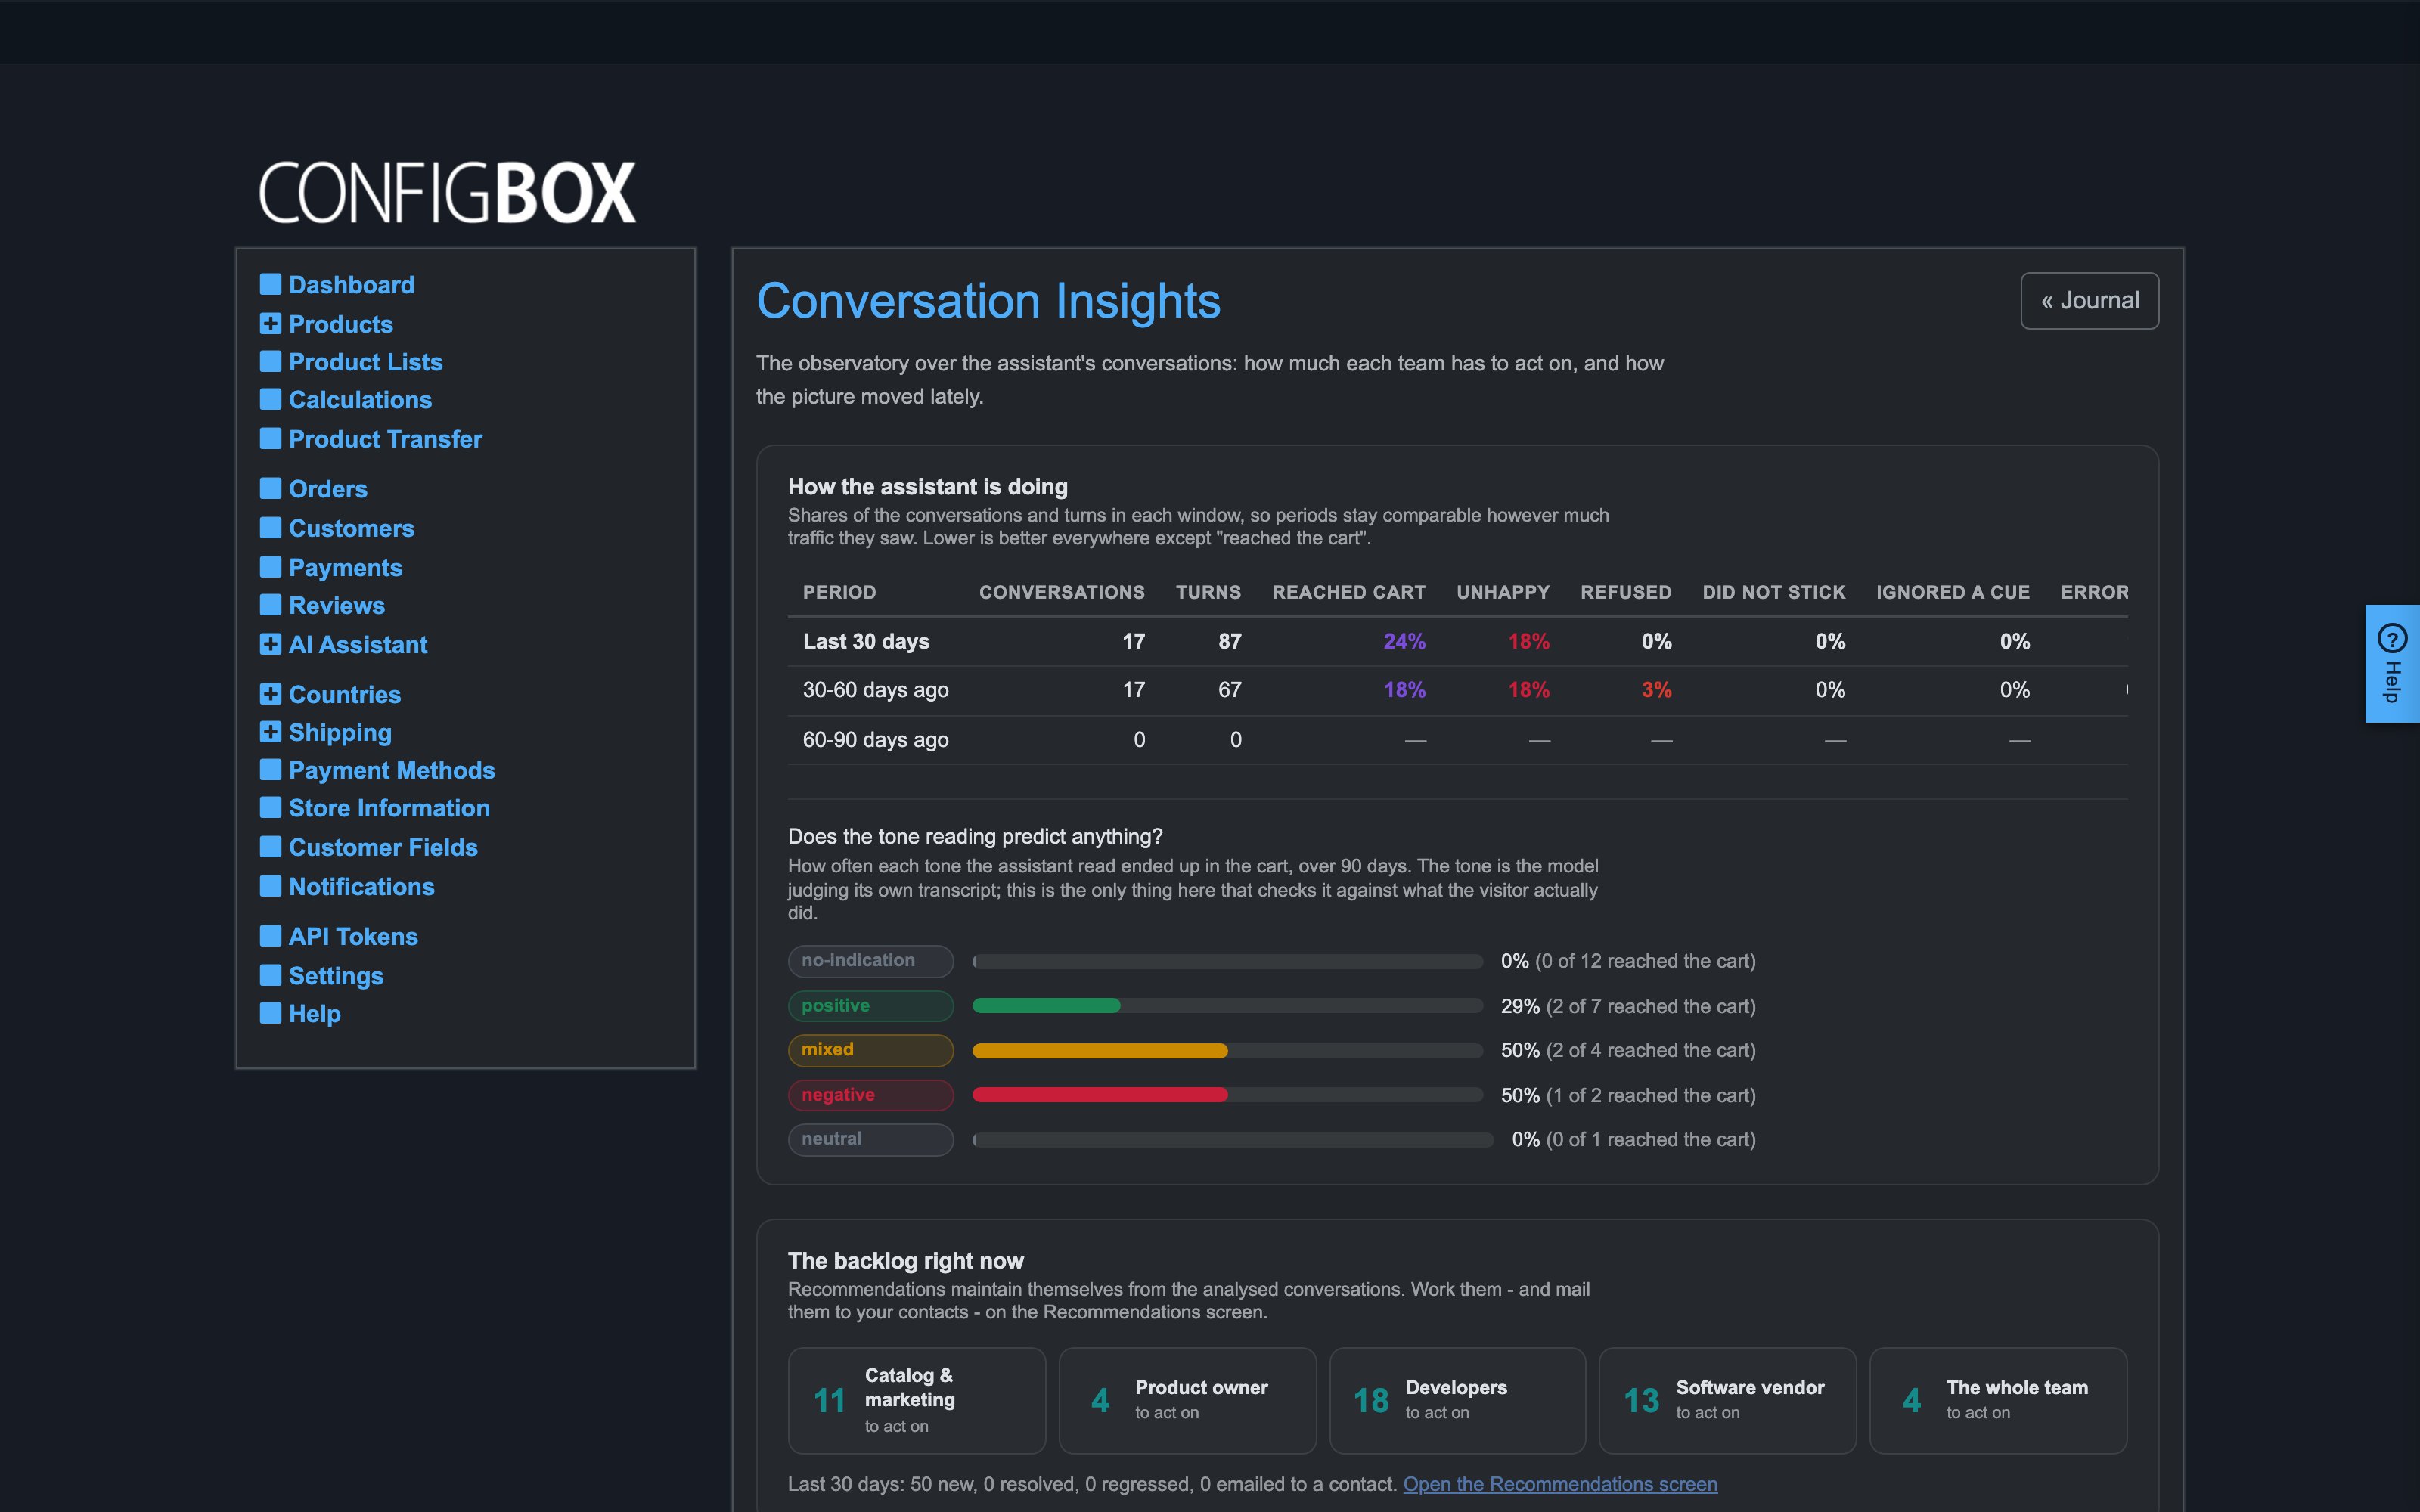Click the side Help tab
The width and height of the screenshot is (2420, 1512).
coord(2392,664)
